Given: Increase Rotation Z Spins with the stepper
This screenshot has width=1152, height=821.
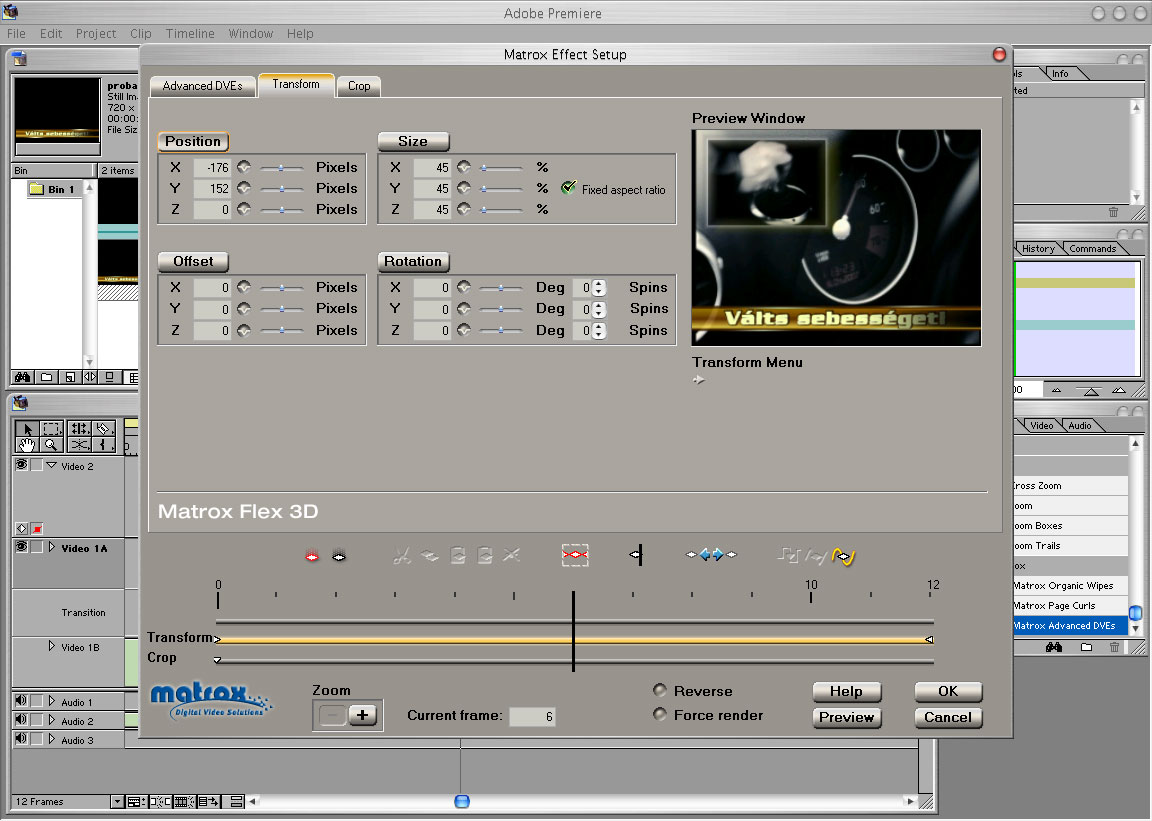Looking at the screenshot, I should (600, 326).
